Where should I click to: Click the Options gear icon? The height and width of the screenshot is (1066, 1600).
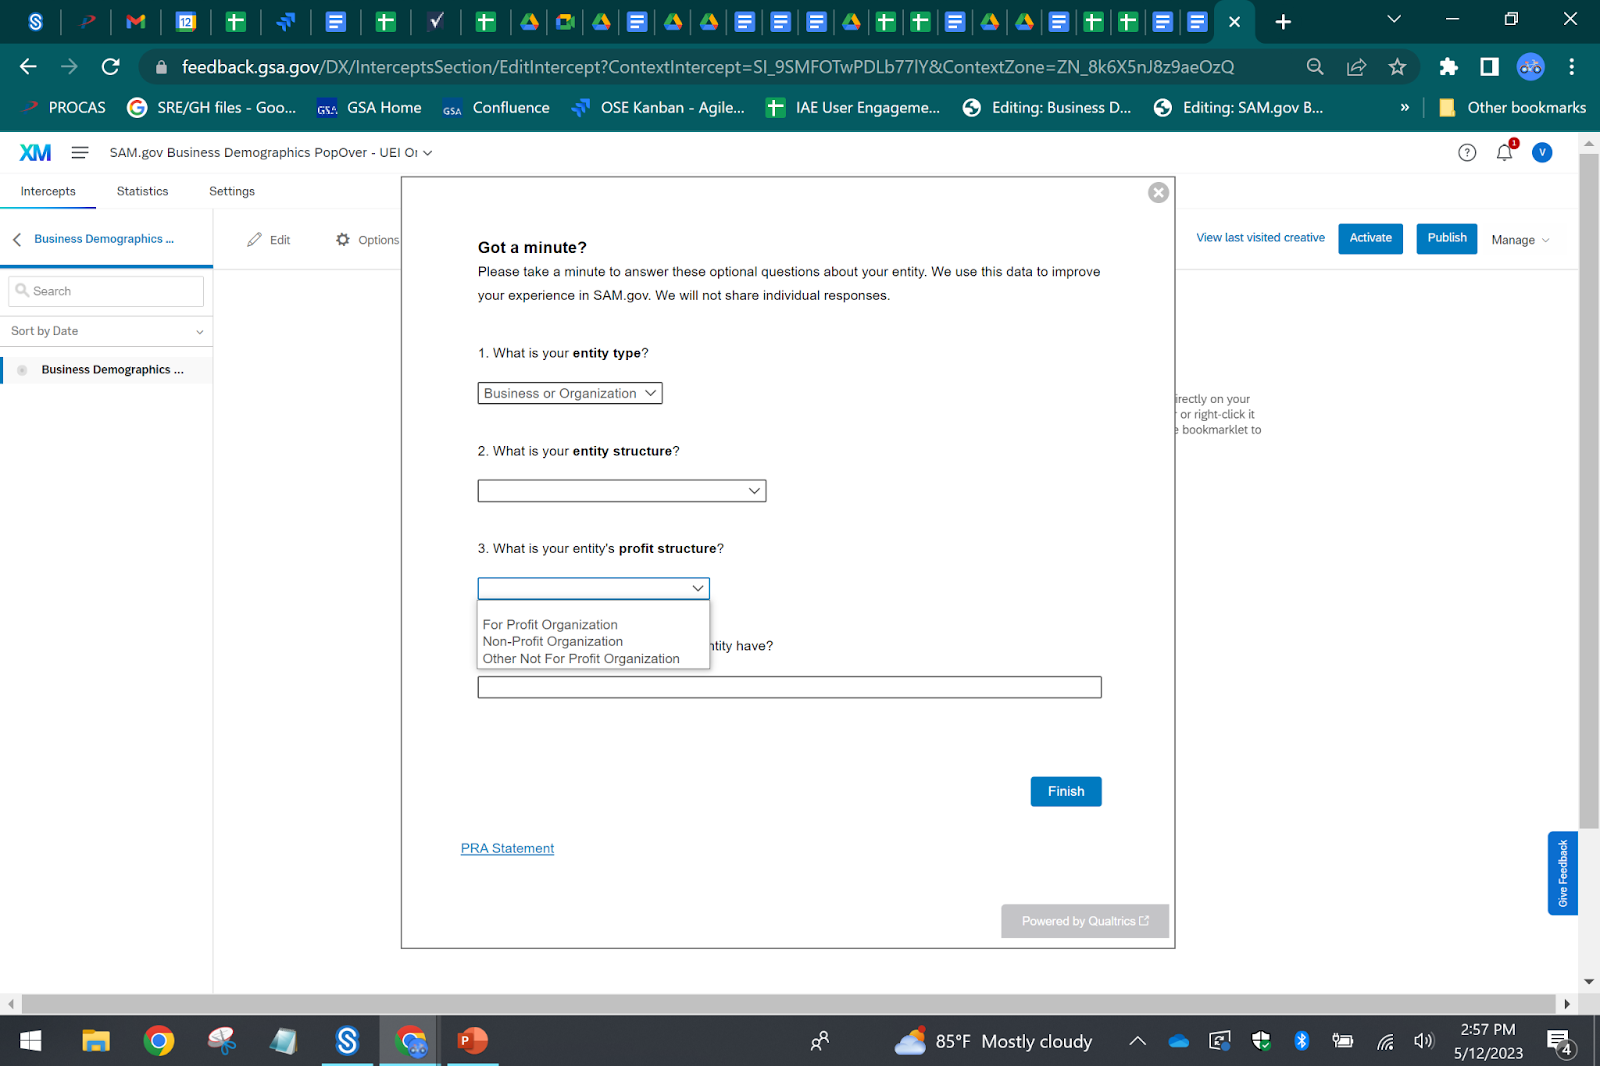pos(343,240)
